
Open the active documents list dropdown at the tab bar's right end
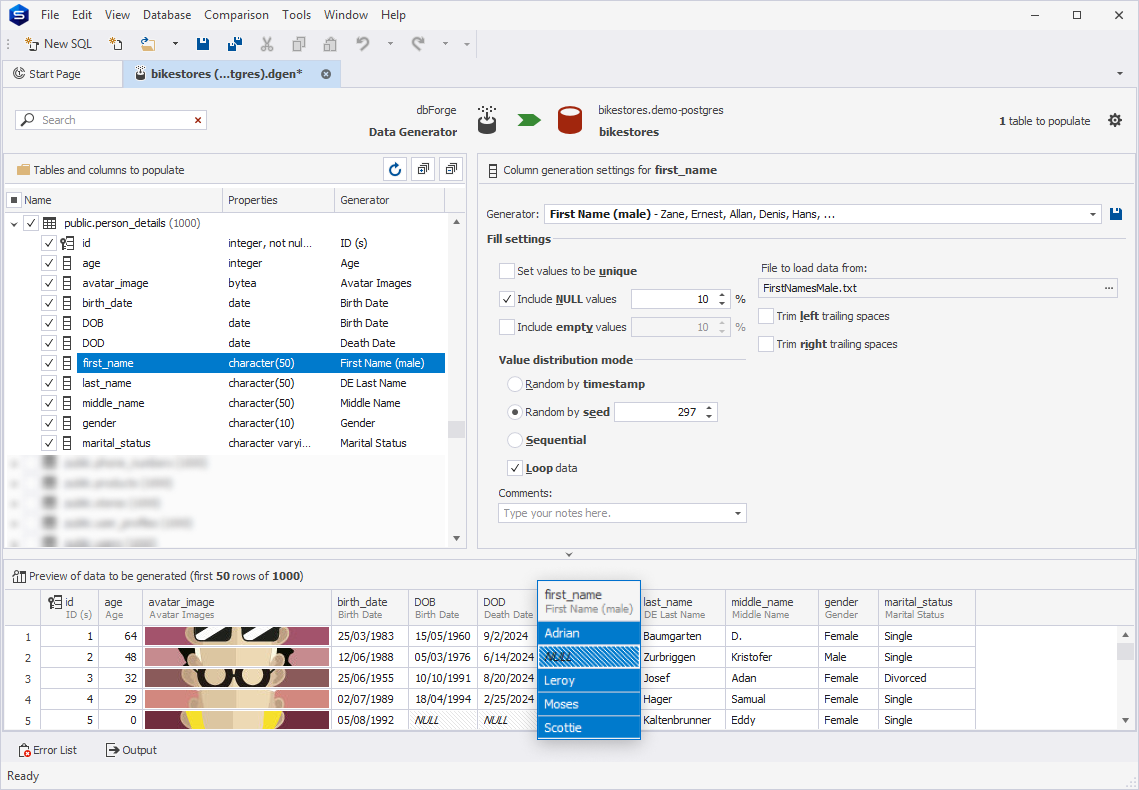[1119, 74]
